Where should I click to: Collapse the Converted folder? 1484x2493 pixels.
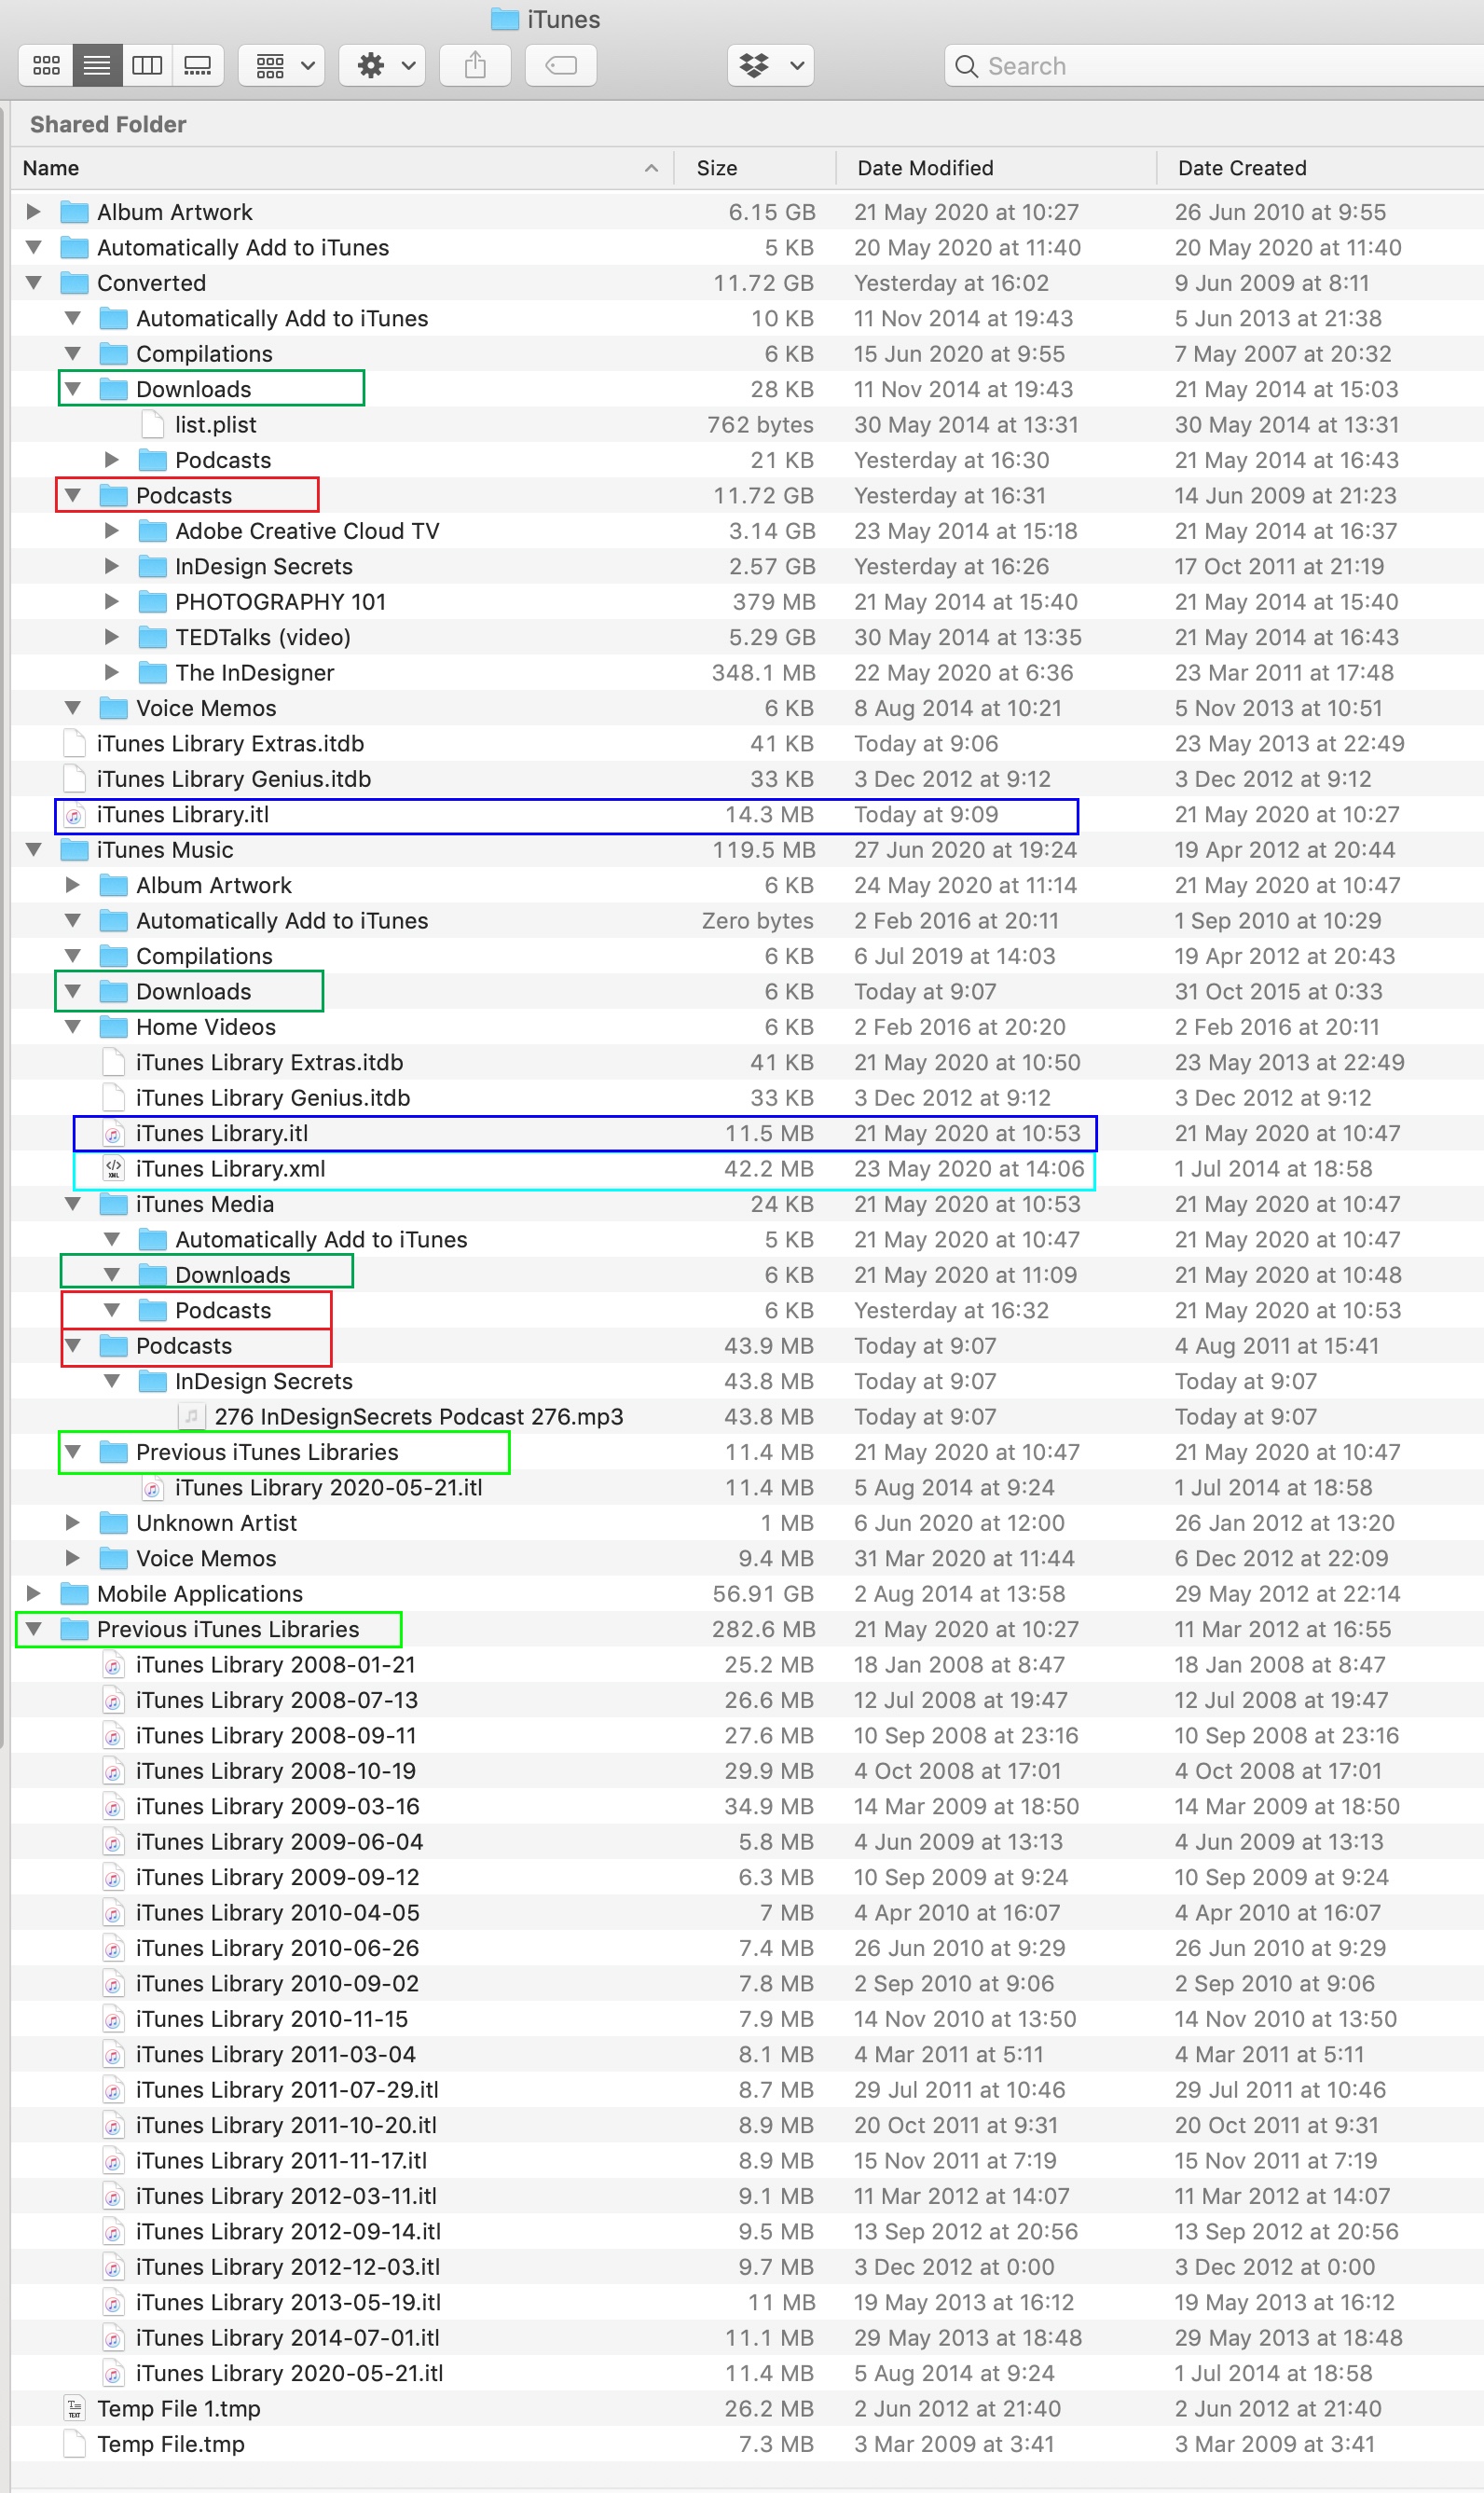click(x=33, y=283)
